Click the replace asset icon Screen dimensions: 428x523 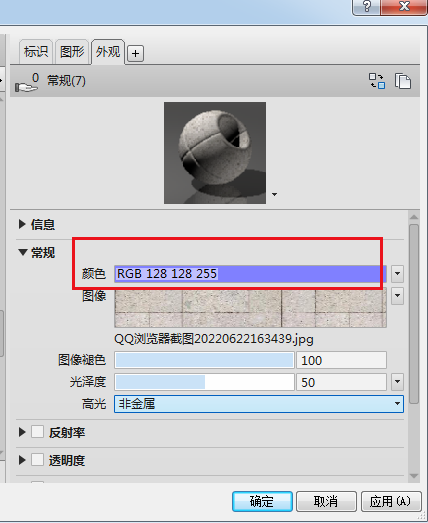pyautogui.click(x=377, y=81)
